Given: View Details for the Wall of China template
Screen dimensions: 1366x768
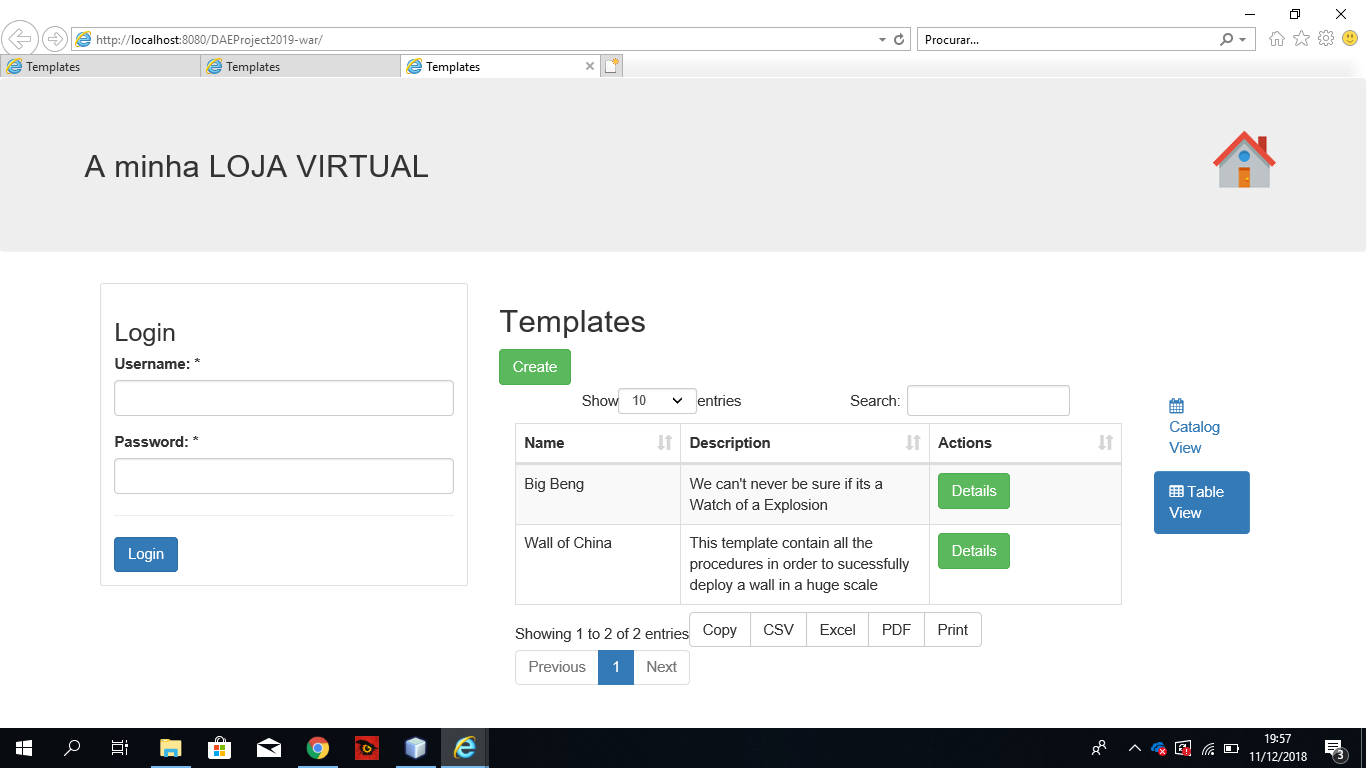Looking at the screenshot, I should pyautogui.click(x=973, y=550).
